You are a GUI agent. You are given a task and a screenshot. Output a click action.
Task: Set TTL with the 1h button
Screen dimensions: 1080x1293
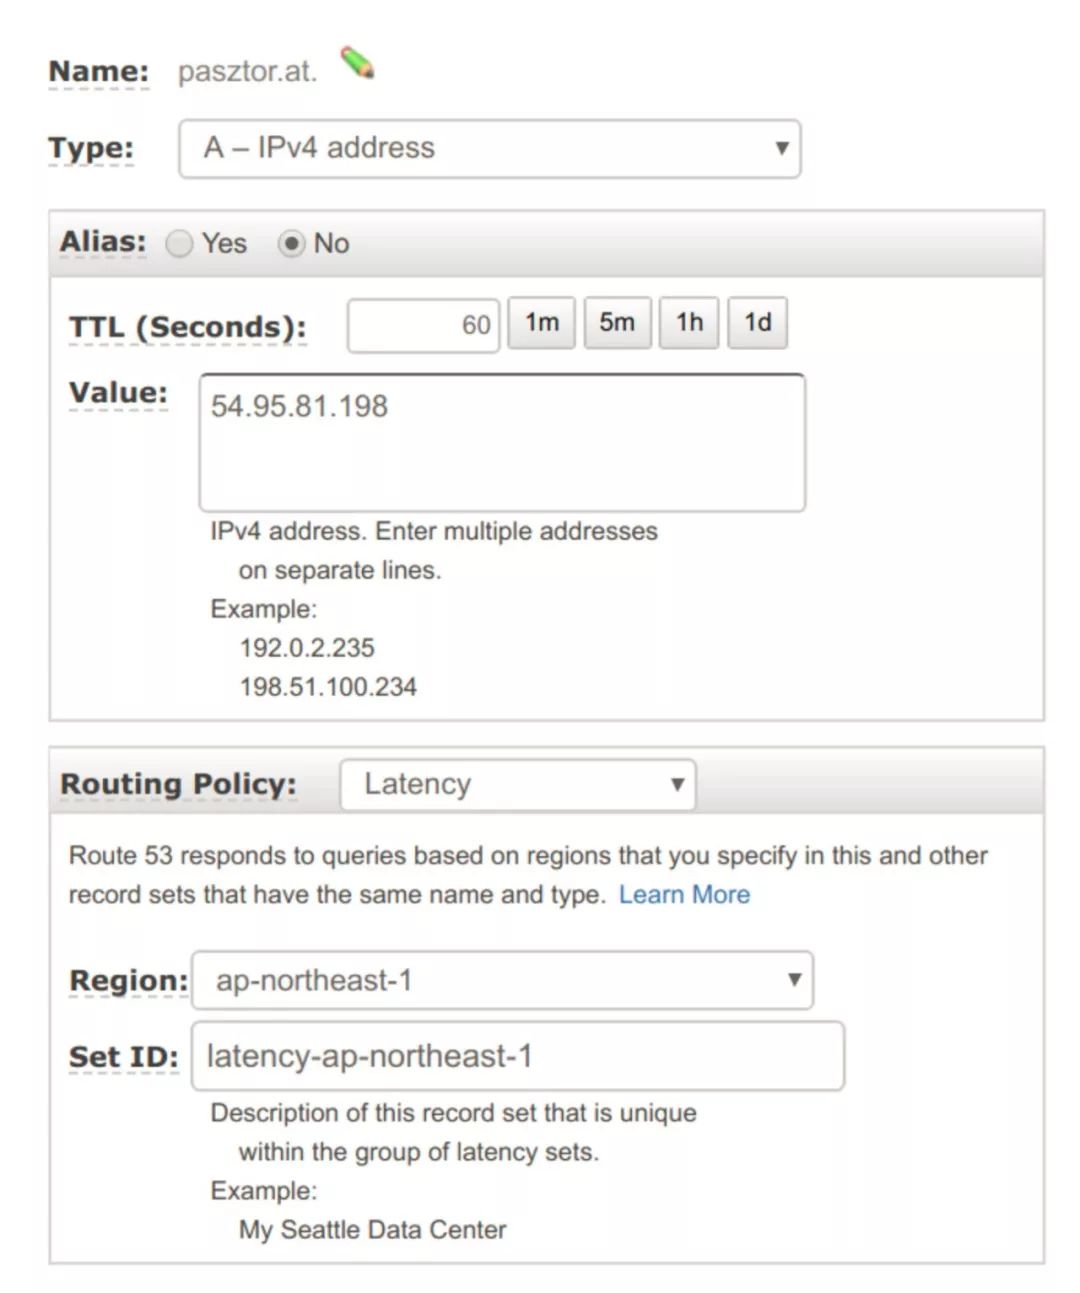pyautogui.click(x=689, y=323)
